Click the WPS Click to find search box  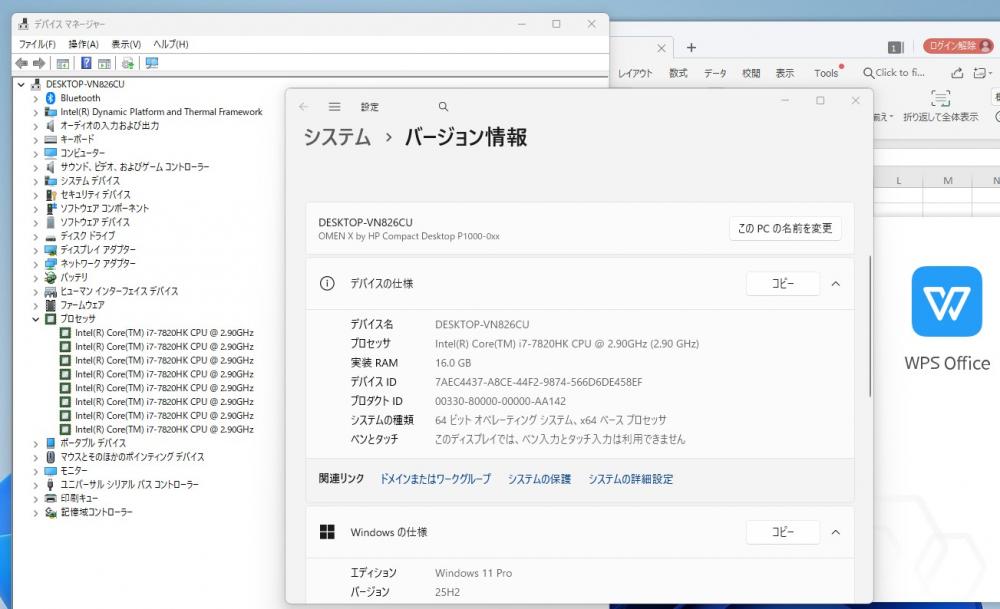[x=893, y=73]
